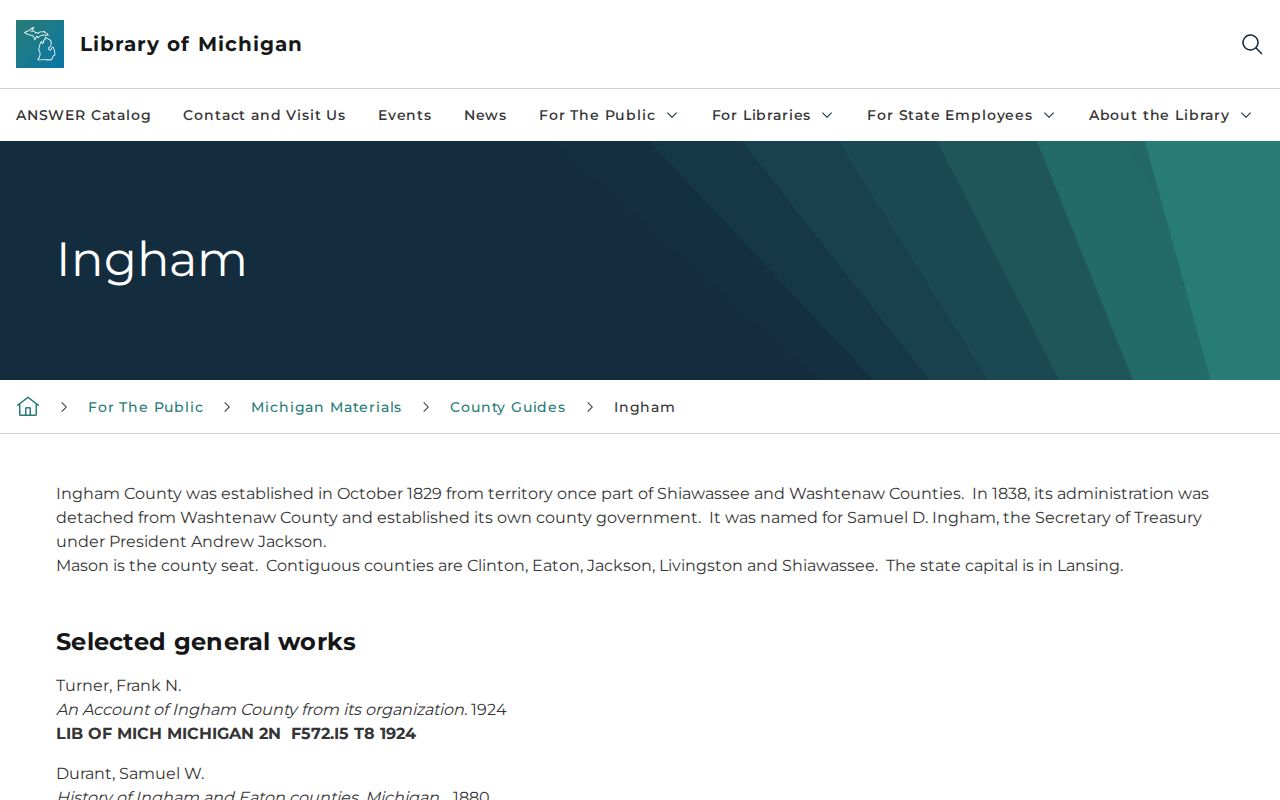Follow the County Guides breadcrumb link
Image resolution: width=1280 pixels, height=800 pixels.
tap(508, 407)
